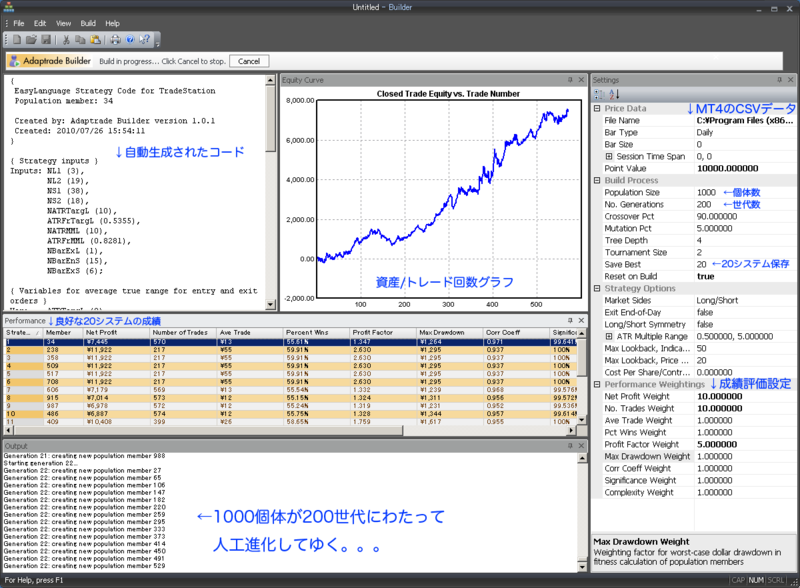Click the Save floppy disk icon

[x=46, y=39]
